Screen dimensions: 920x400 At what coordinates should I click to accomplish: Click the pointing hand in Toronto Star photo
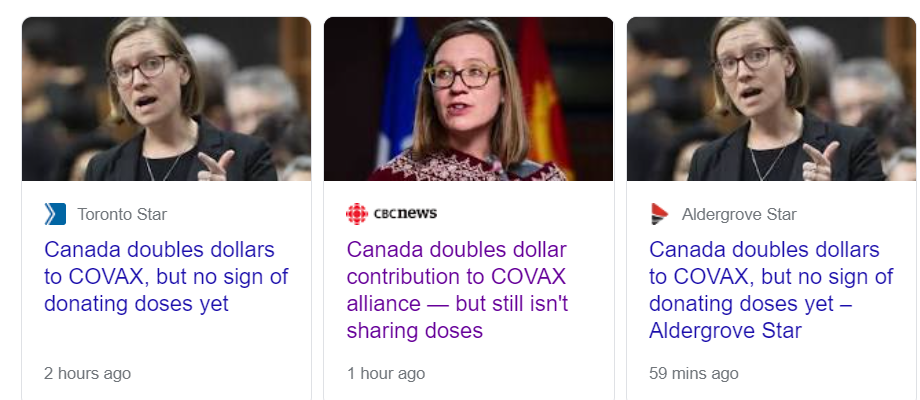point(216,163)
